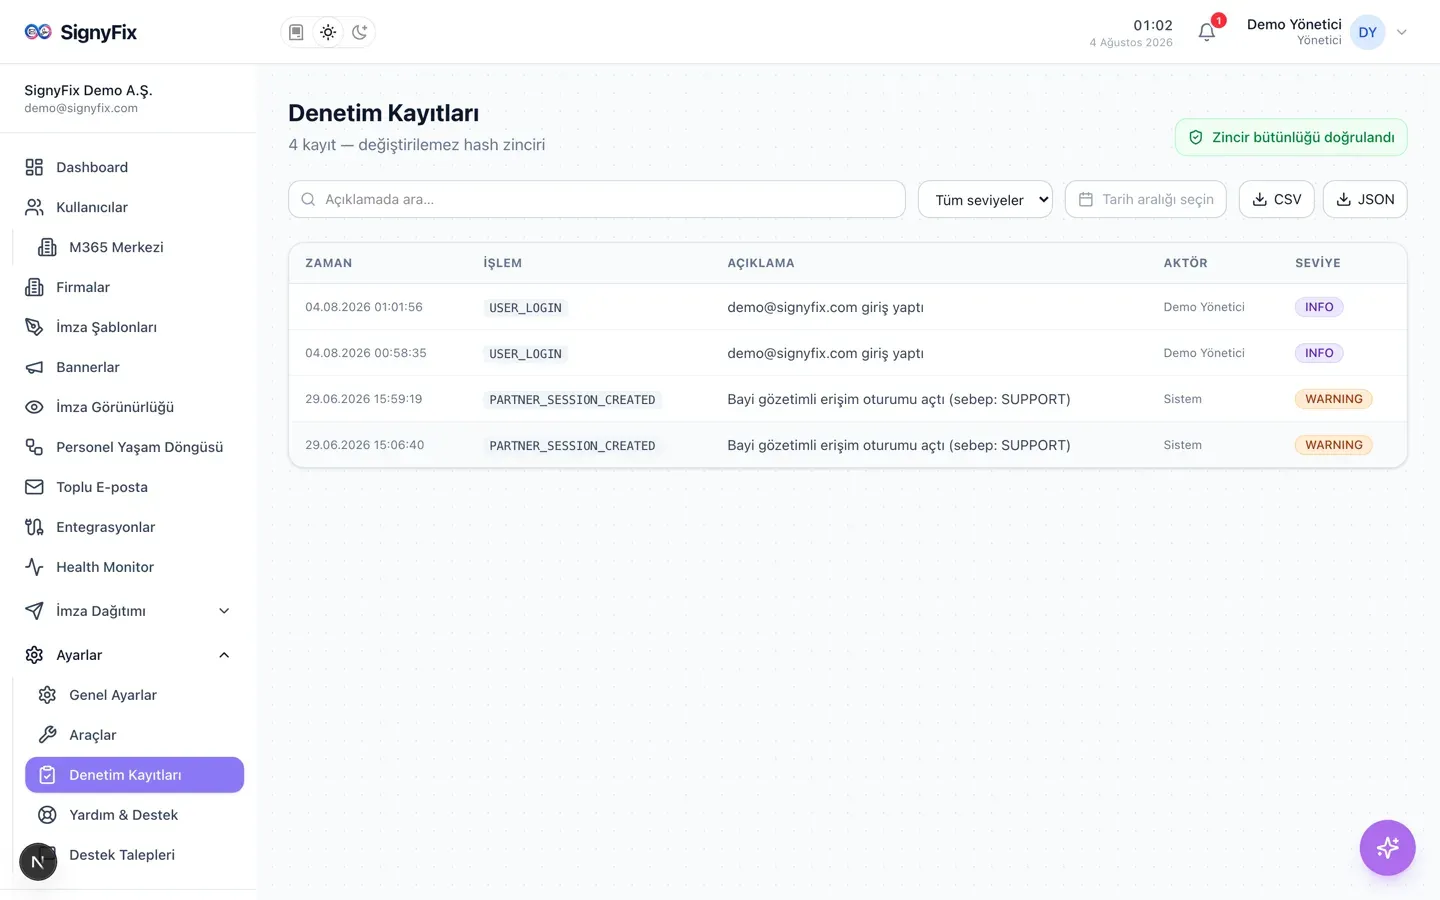Image resolution: width=1440 pixels, height=900 pixels.
Task: Click the İŞLEM column header
Action: (503, 263)
